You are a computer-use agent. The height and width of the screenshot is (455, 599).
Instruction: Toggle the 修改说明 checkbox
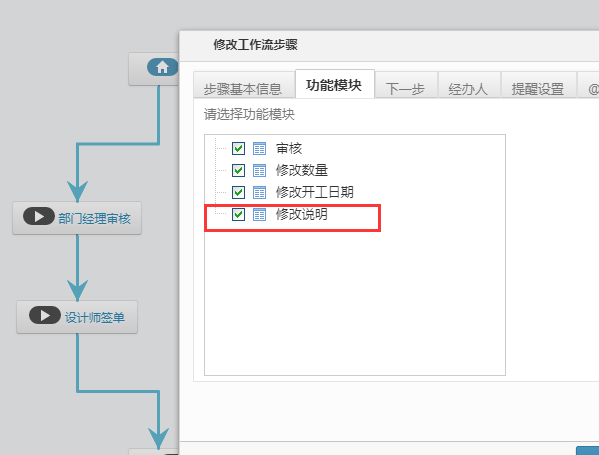pyautogui.click(x=238, y=214)
